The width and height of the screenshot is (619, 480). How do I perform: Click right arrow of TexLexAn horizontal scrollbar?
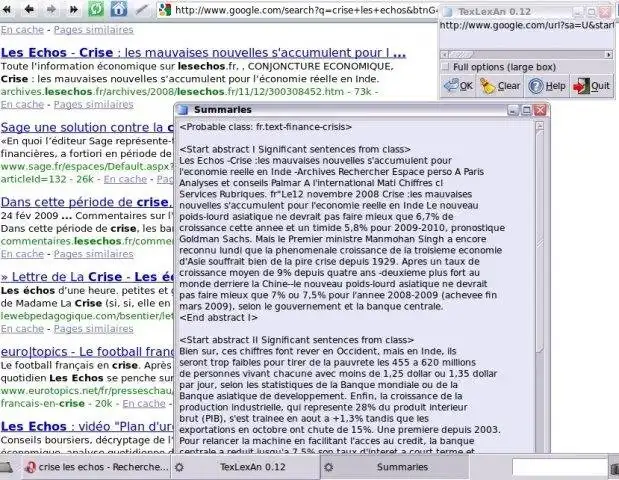[609, 54]
